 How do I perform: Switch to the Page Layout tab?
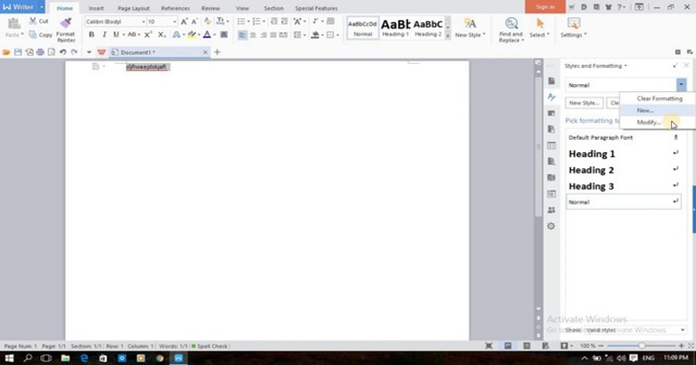coord(134,8)
